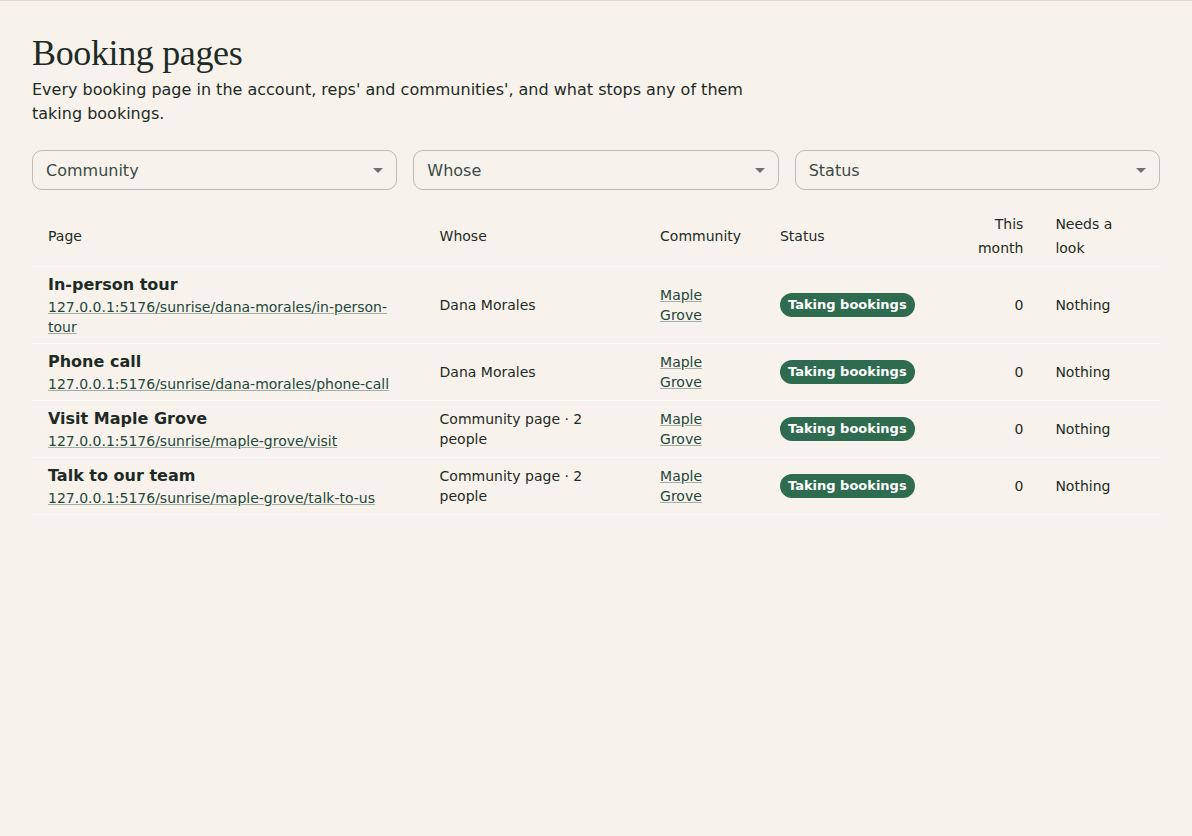Open the dana-morales/phone-call booking link

click(x=218, y=384)
